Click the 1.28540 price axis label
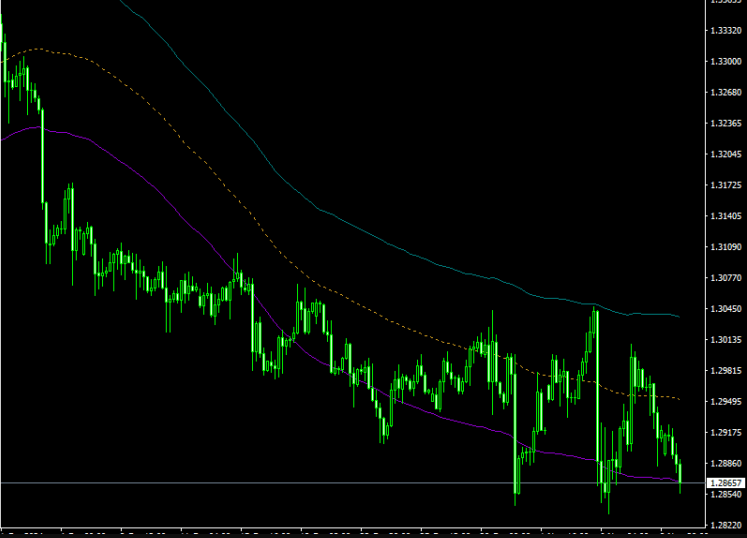 tap(726, 494)
